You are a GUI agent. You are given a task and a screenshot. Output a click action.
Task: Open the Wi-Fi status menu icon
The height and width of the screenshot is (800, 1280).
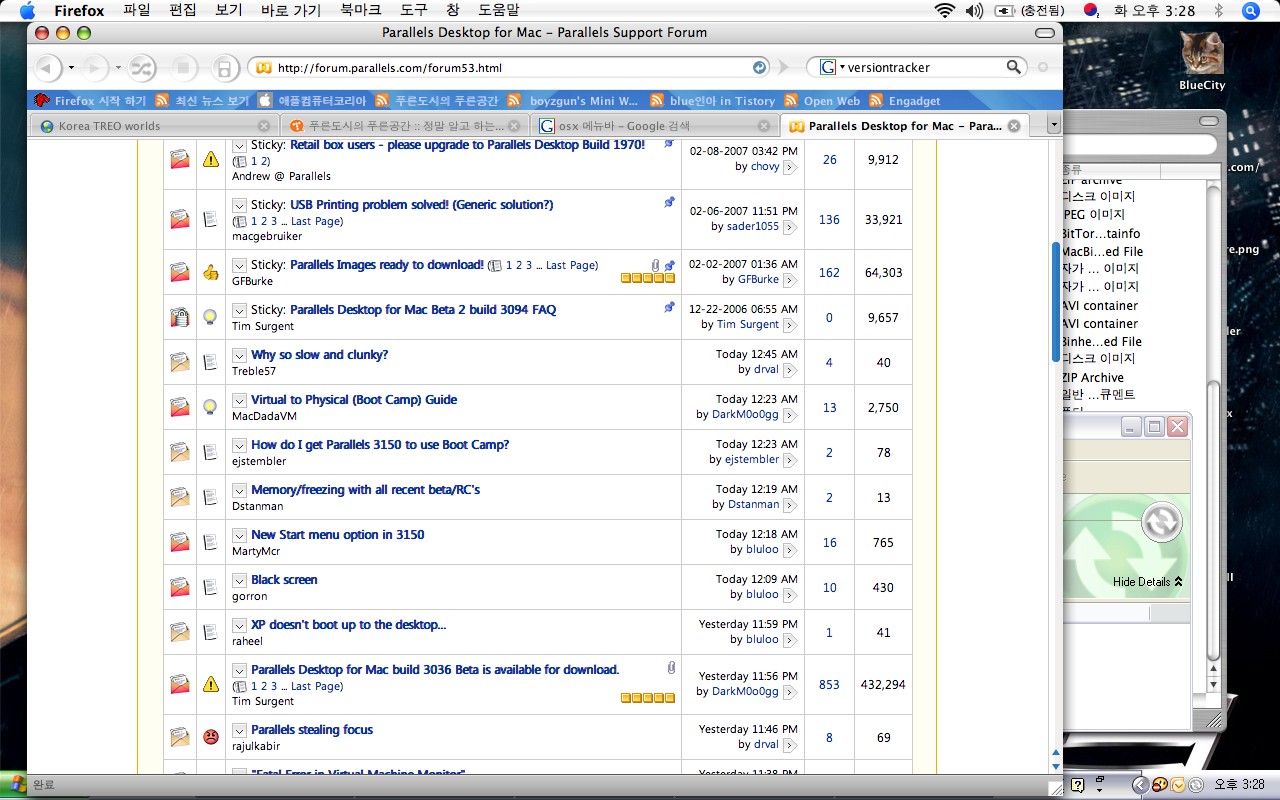click(x=944, y=11)
